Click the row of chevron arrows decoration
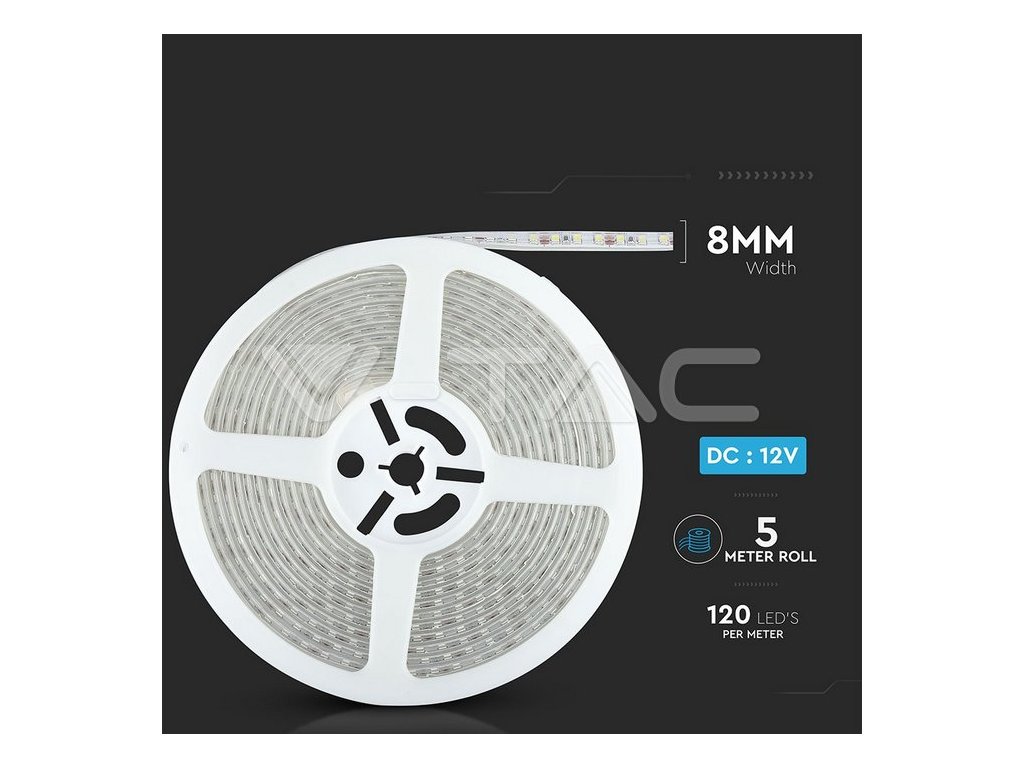The height and width of the screenshot is (768, 1024). click(x=765, y=175)
